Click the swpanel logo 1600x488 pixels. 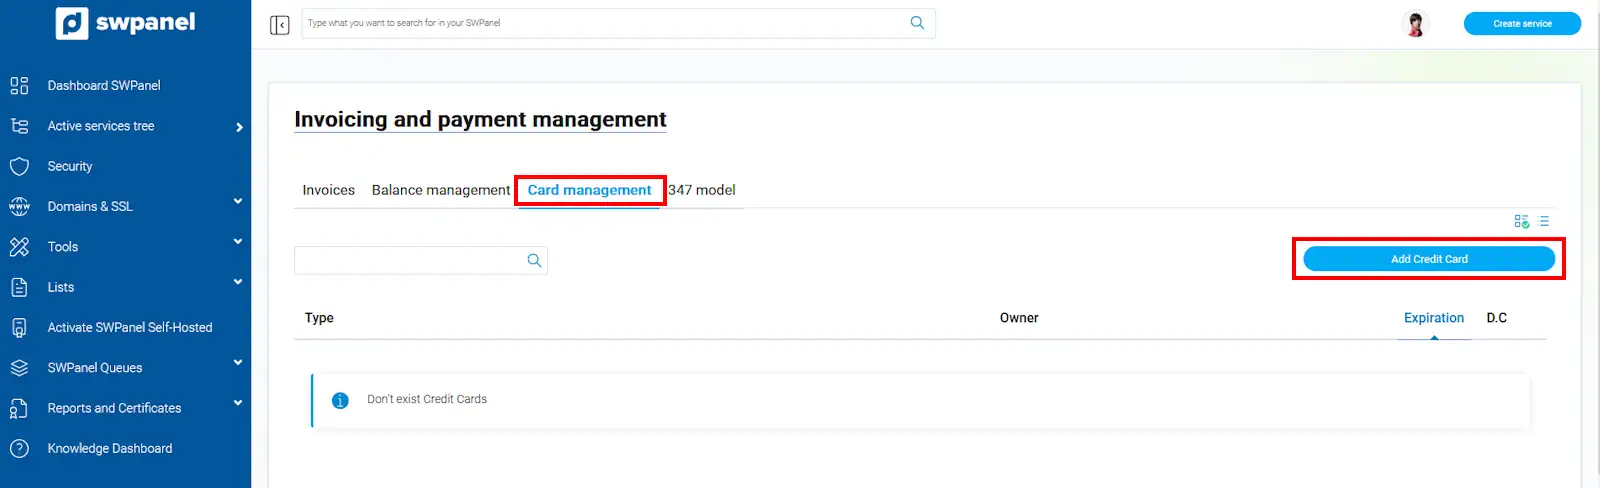click(125, 23)
